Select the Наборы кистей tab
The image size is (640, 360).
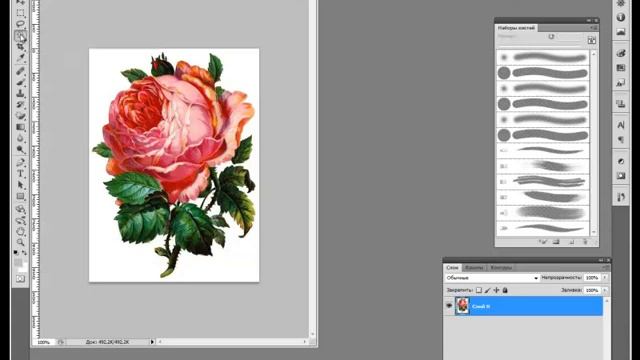point(516,28)
